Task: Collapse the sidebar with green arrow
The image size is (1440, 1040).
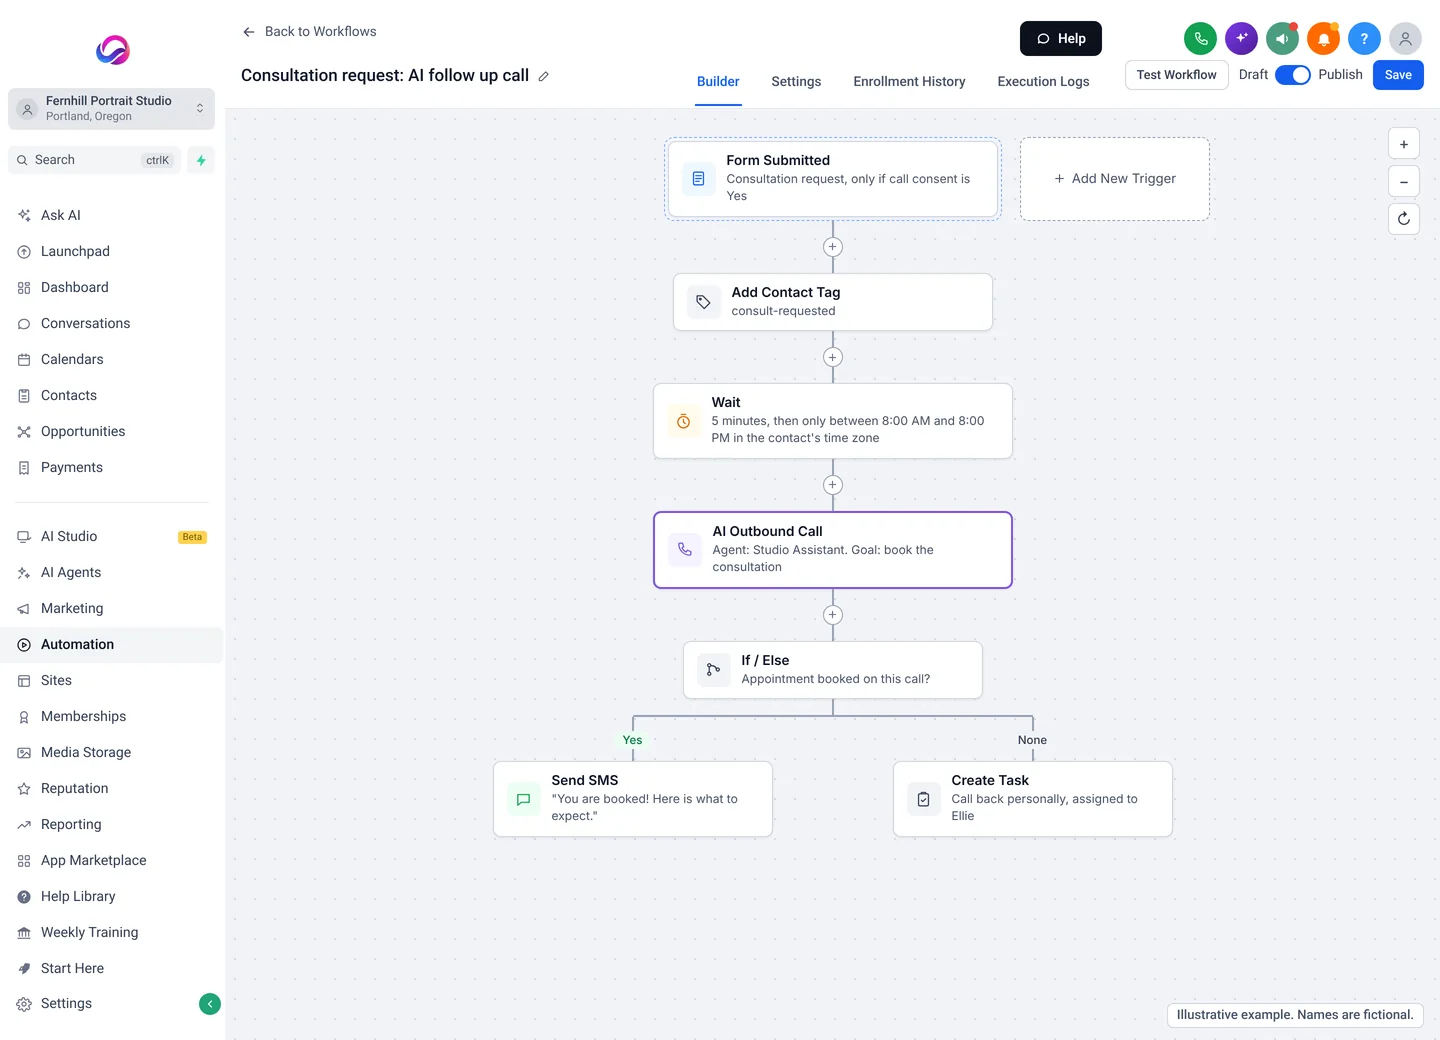Action: (210, 1004)
